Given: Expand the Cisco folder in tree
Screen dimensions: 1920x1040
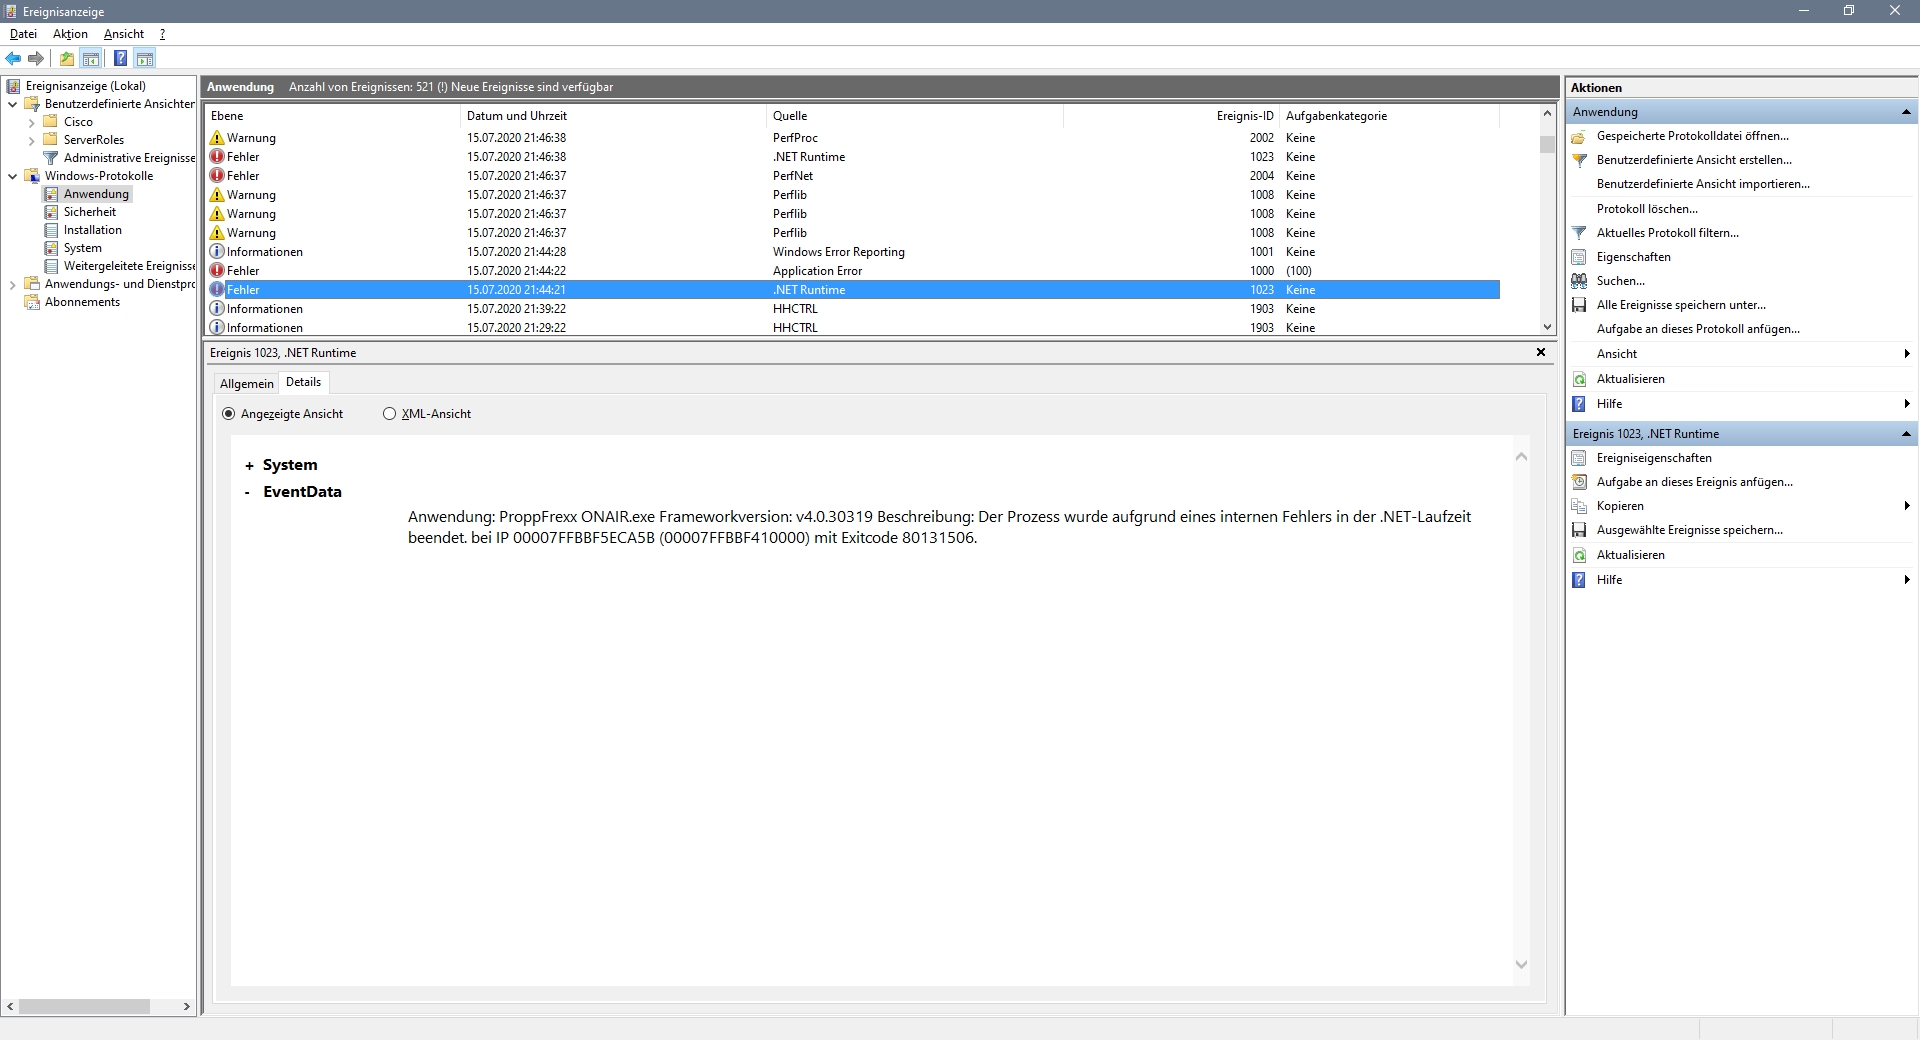Looking at the screenshot, I should 32,122.
